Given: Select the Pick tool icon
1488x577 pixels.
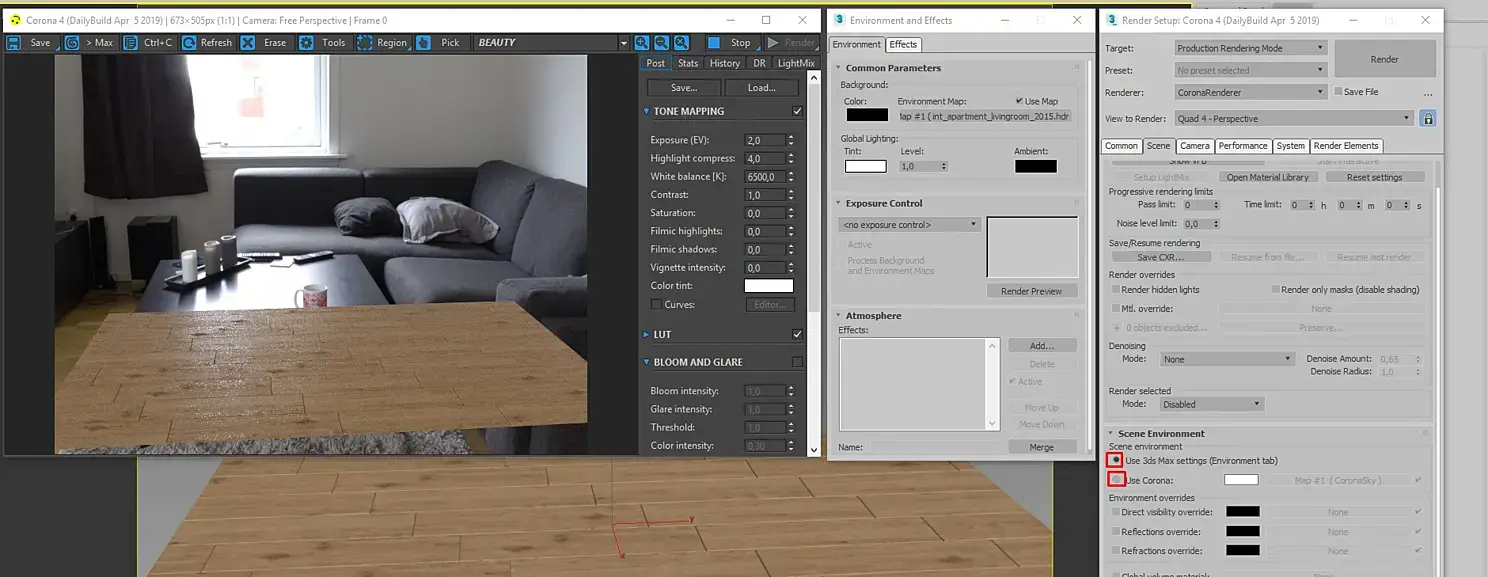Looking at the screenshot, I should (423, 43).
